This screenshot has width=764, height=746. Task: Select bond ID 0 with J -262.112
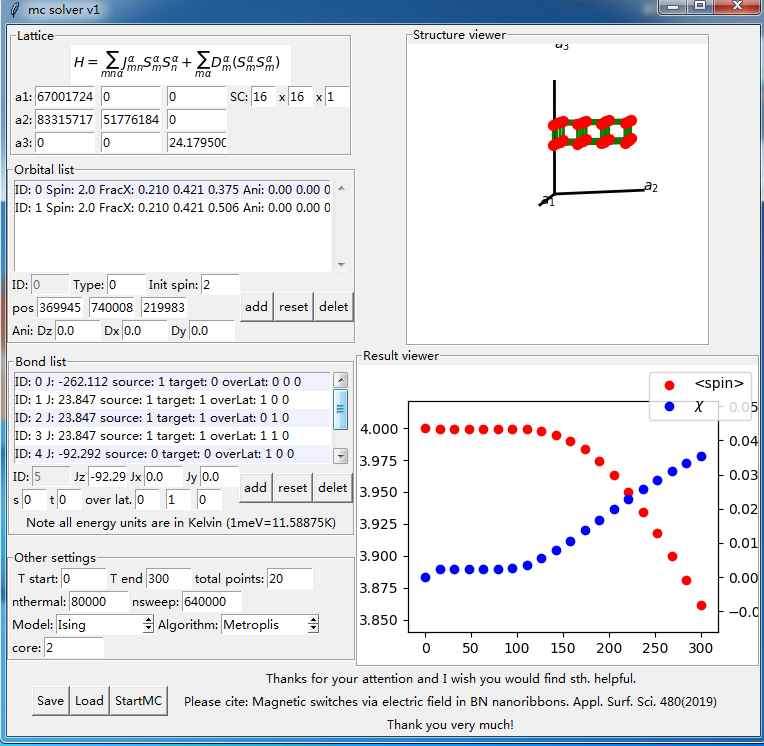pyautogui.click(x=170, y=381)
